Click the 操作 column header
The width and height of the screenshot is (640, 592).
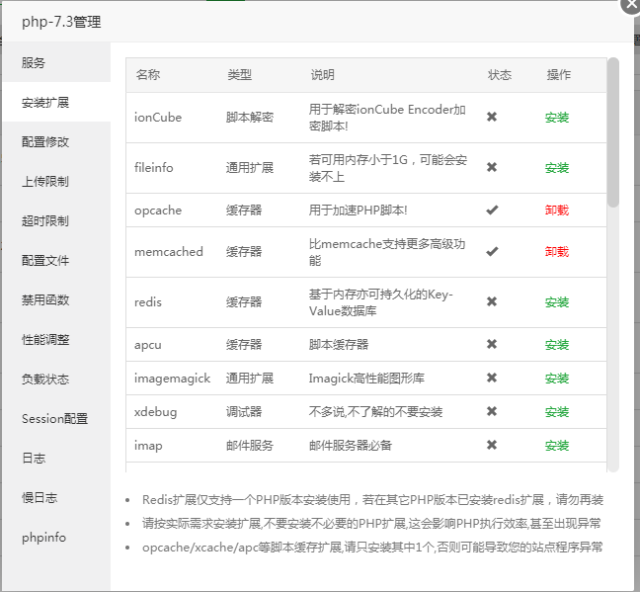559,75
